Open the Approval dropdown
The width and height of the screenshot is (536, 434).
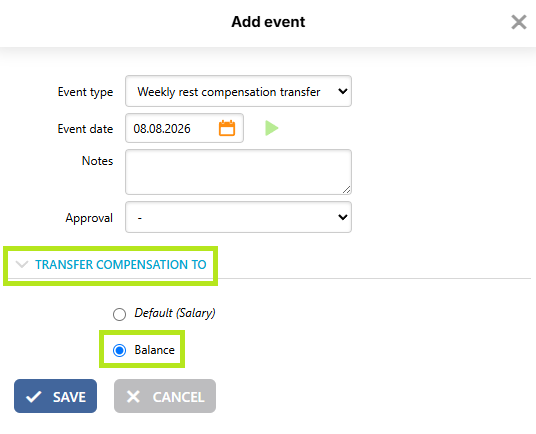pyautogui.click(x=238, y=217)
